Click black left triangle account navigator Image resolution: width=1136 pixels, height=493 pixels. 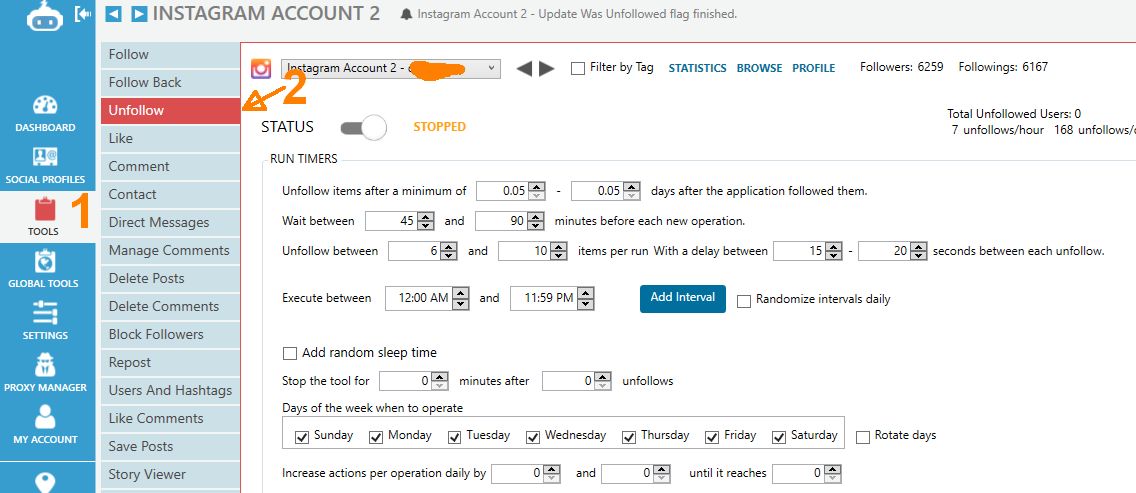point(524,69)
